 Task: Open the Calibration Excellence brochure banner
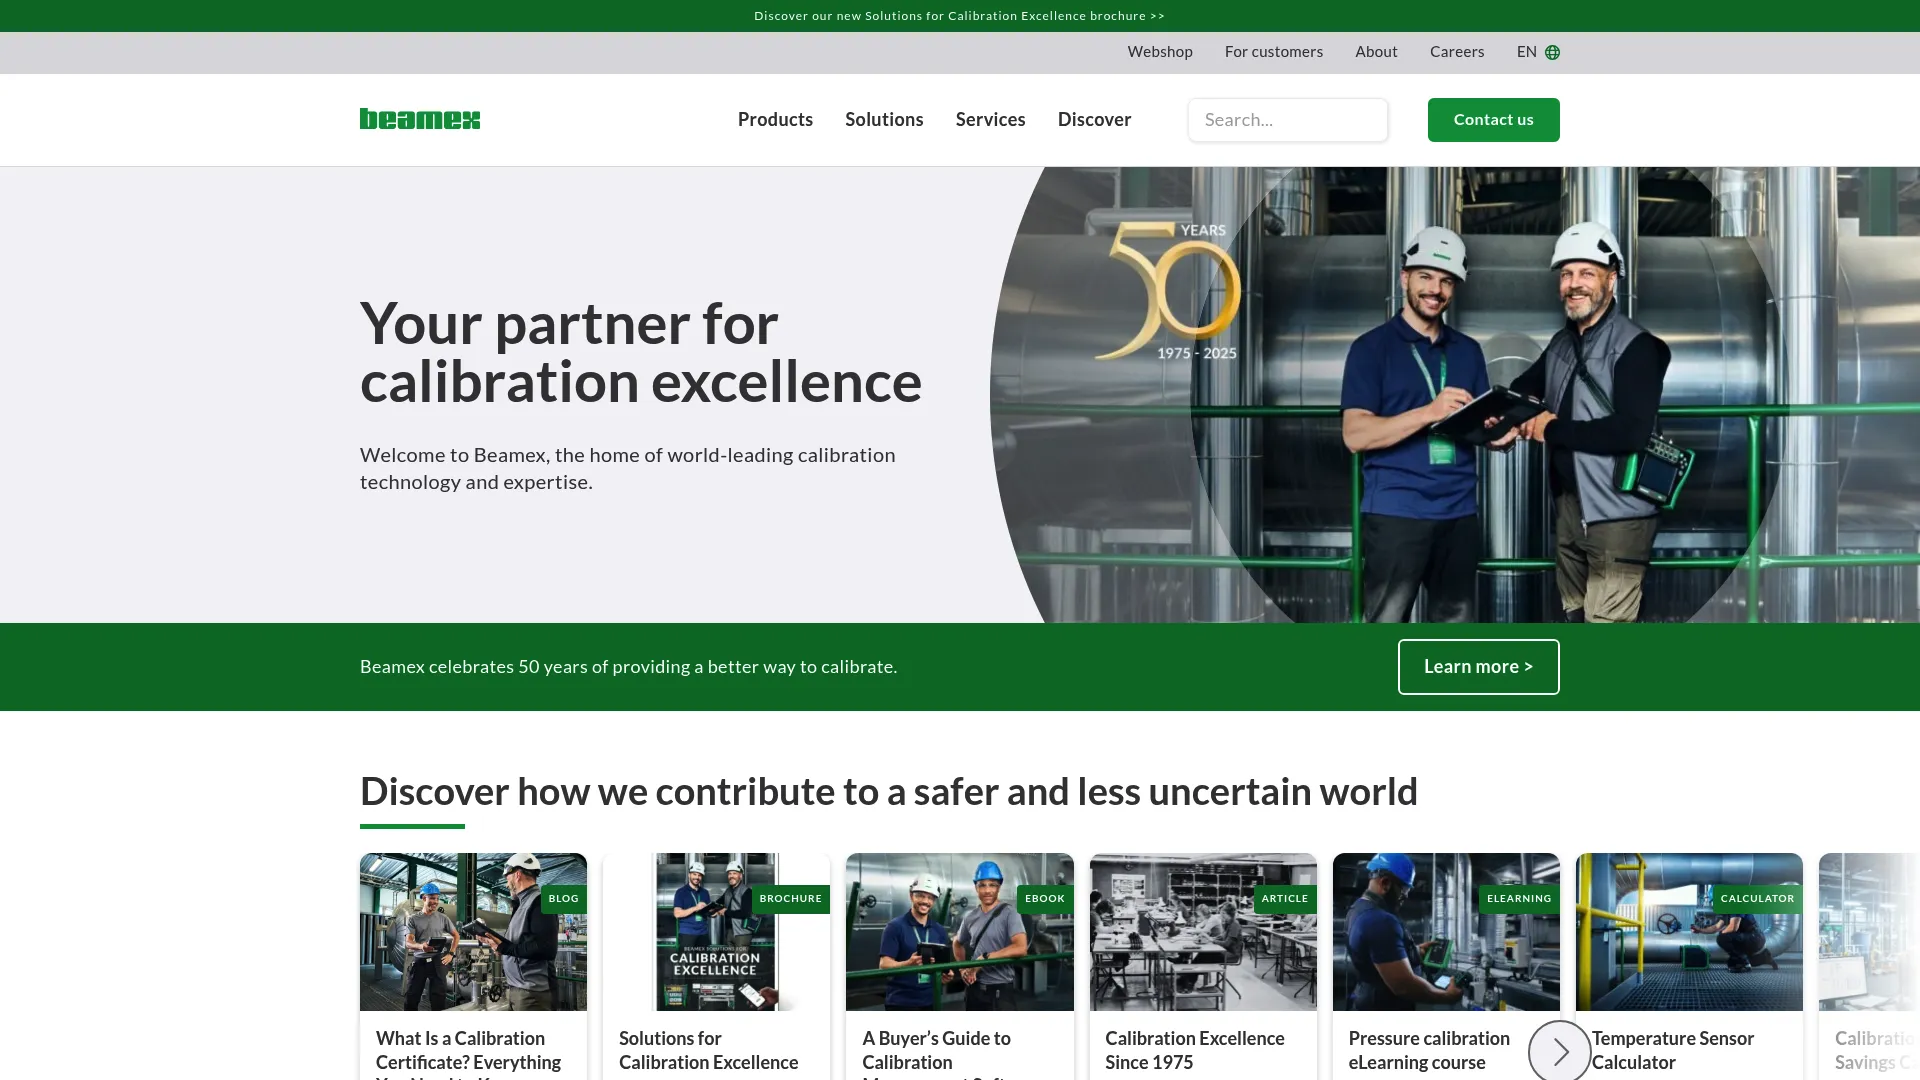(959, 16)
